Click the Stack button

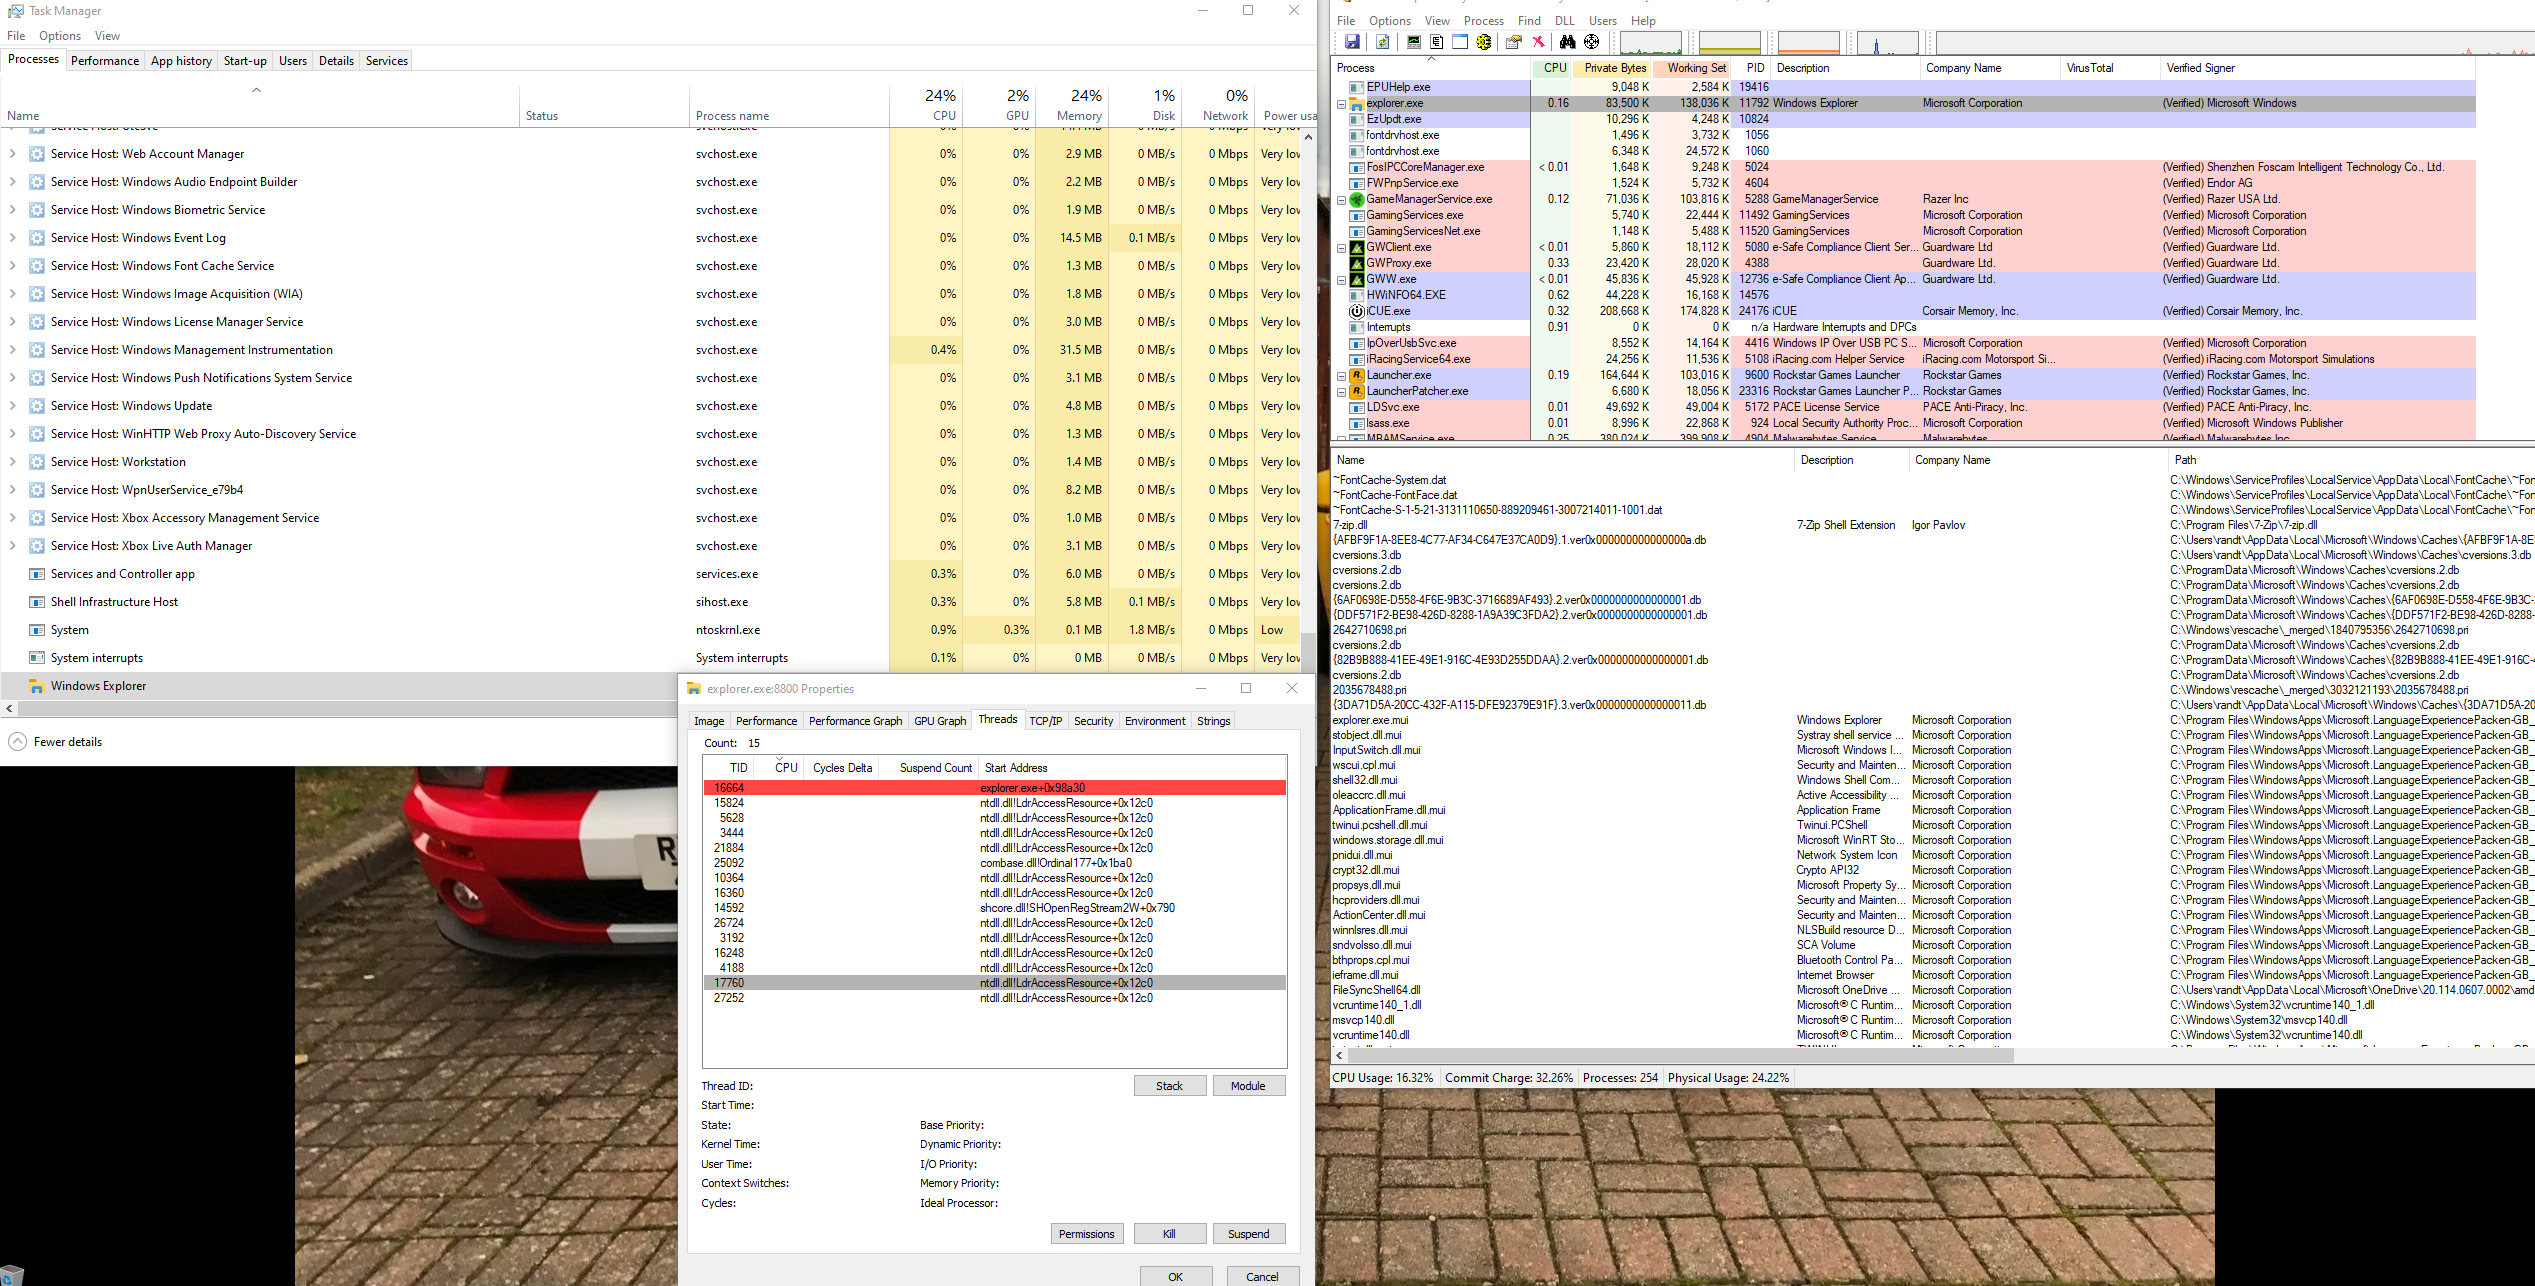(1169, 1086)
